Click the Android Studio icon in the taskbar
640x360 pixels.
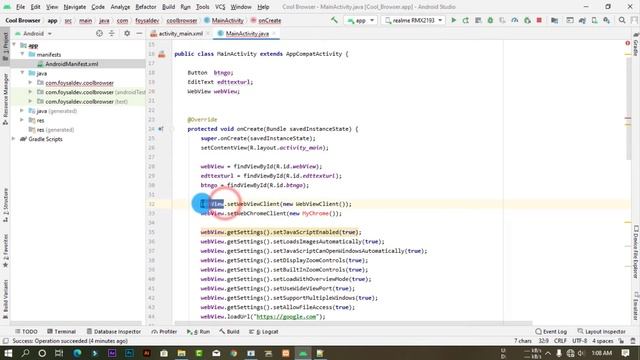pyautogui.click(x=303, y=353)
